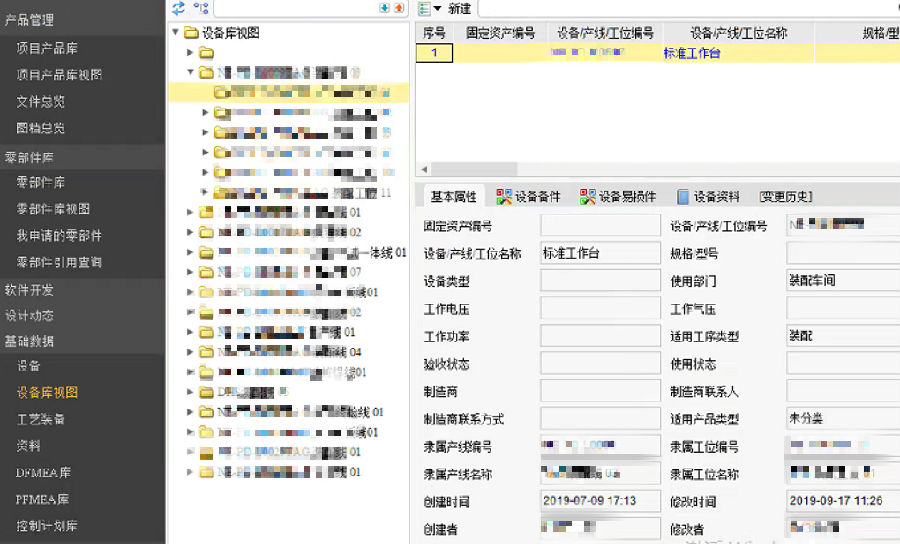Click the list view icon left of 新建
This screenshot has width=900, height=544.
point(424,9)
